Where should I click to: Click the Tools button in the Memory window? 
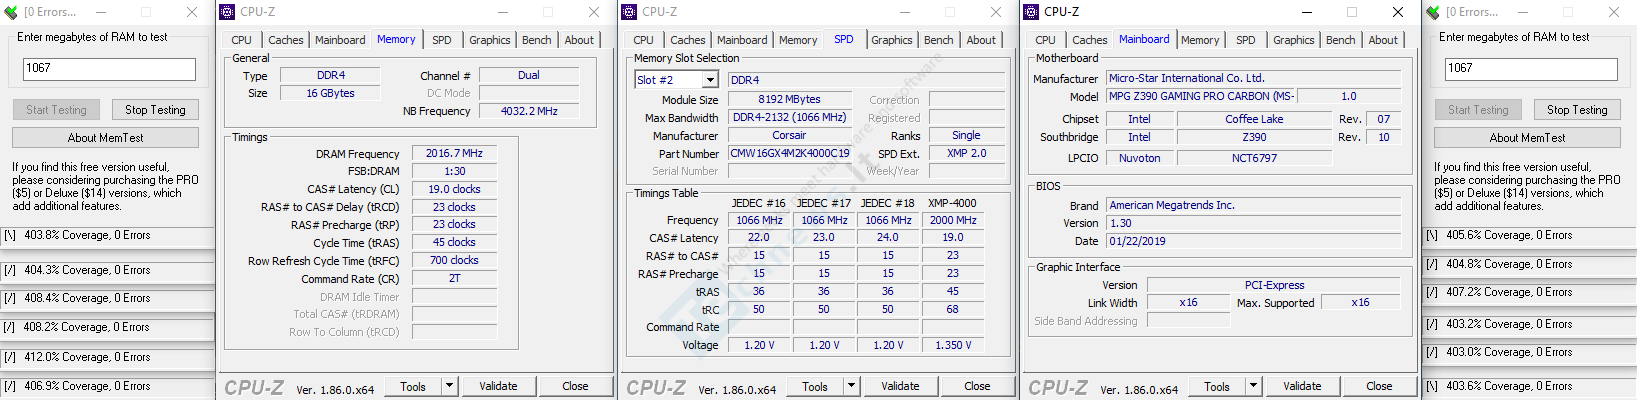(x=413, y=386)
